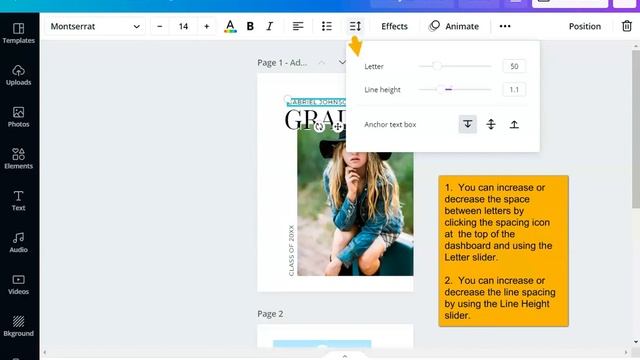The width and height of the screenshot is (640, 360).
Task: Expand the bottom page panel chevron
Action: (x=345, y=356)
